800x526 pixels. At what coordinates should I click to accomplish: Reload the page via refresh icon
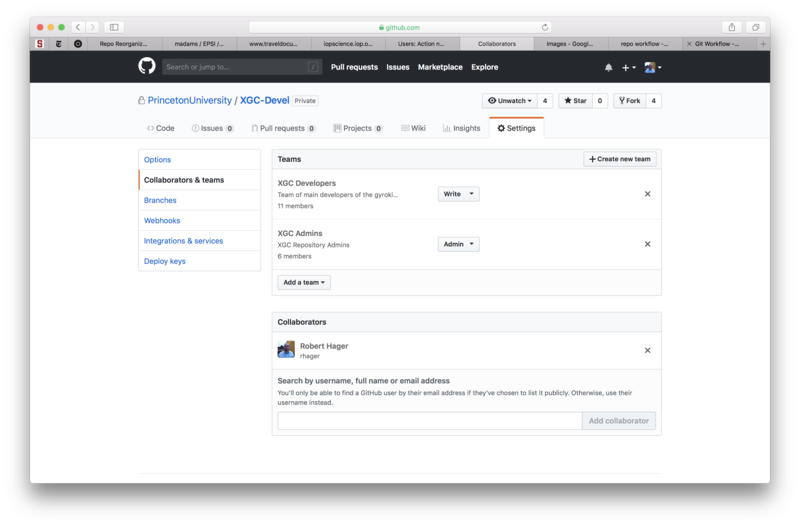tap(545, 27)
